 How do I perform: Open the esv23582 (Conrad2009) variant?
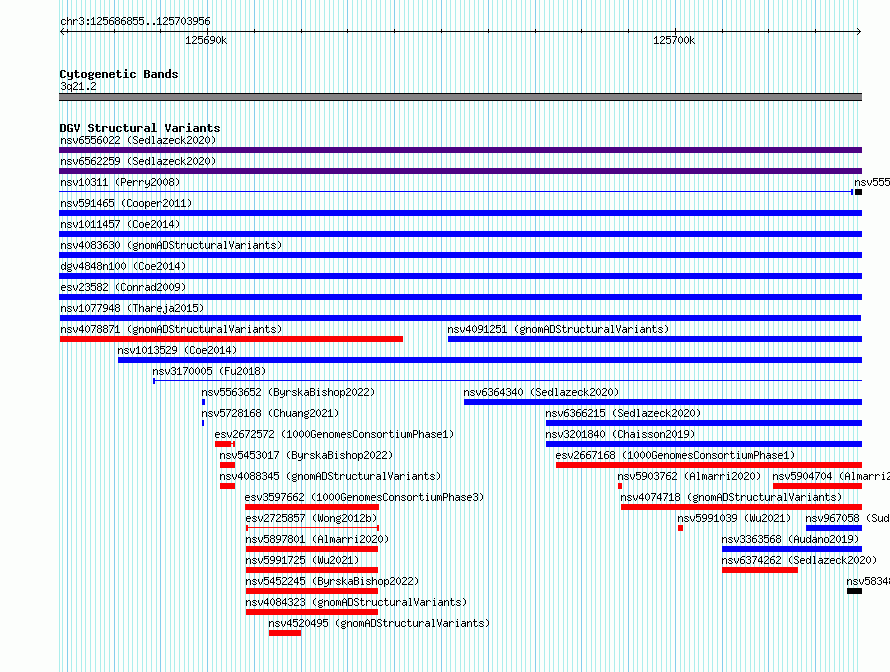pyautogui.click(x=123, y=287)
